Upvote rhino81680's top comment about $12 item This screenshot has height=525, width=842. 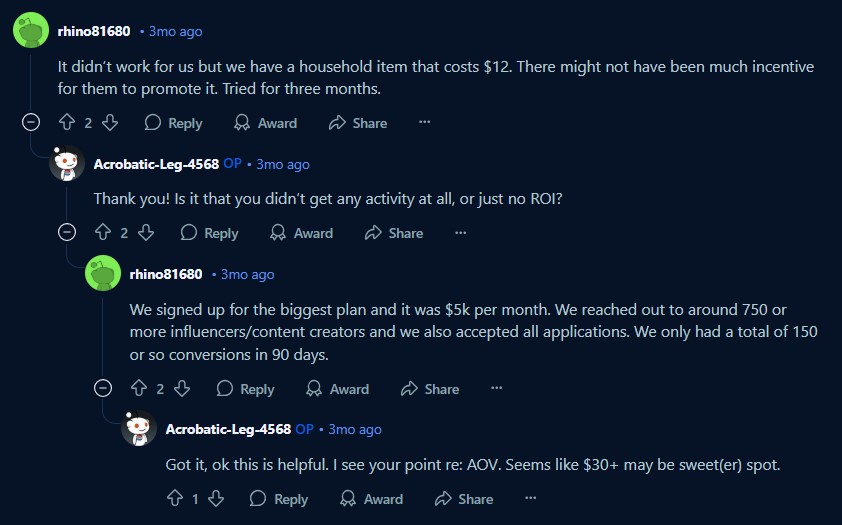click(x=67, y=123)
